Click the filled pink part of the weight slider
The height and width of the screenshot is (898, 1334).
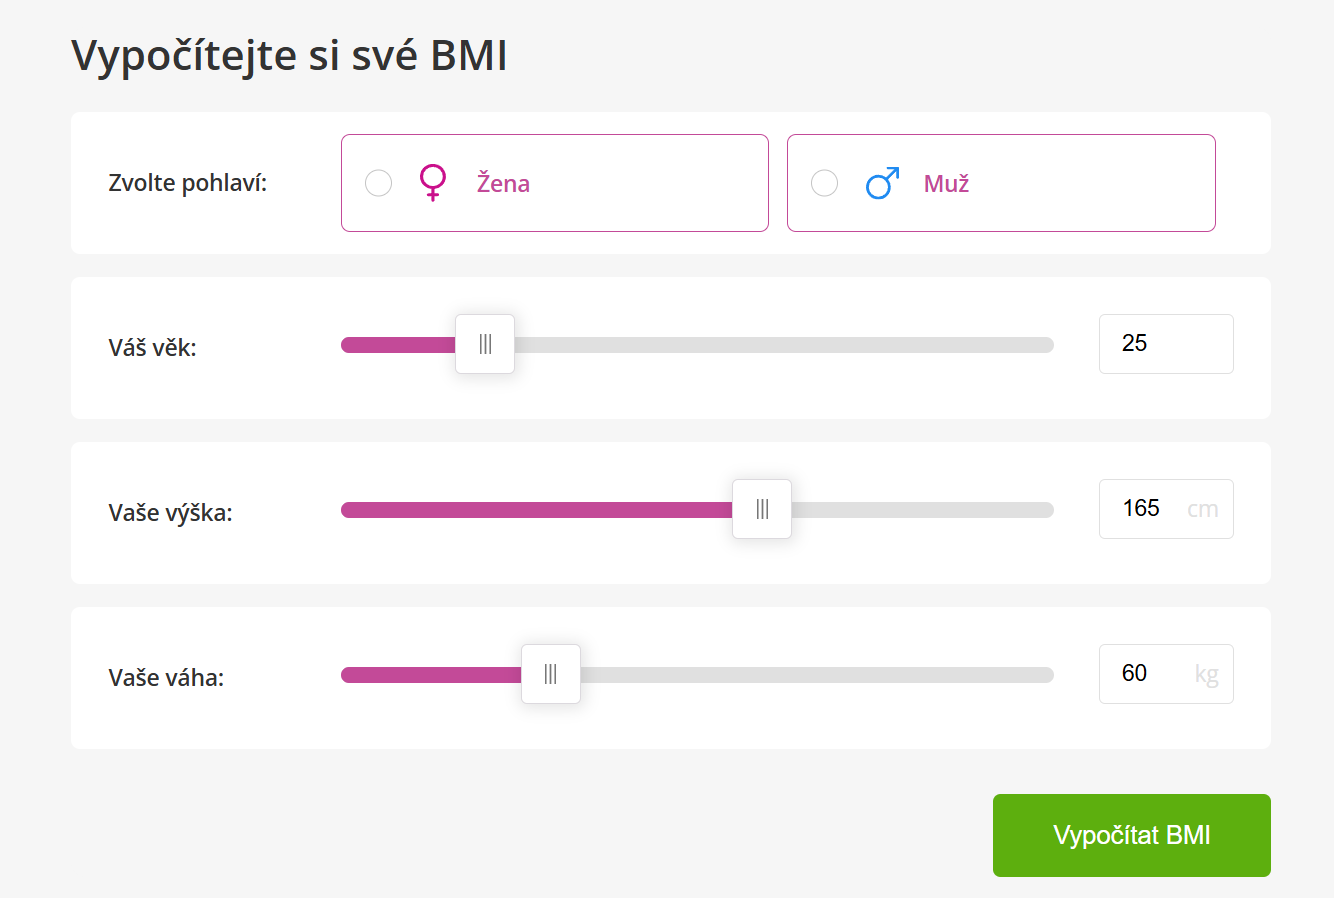coord(431,675)
